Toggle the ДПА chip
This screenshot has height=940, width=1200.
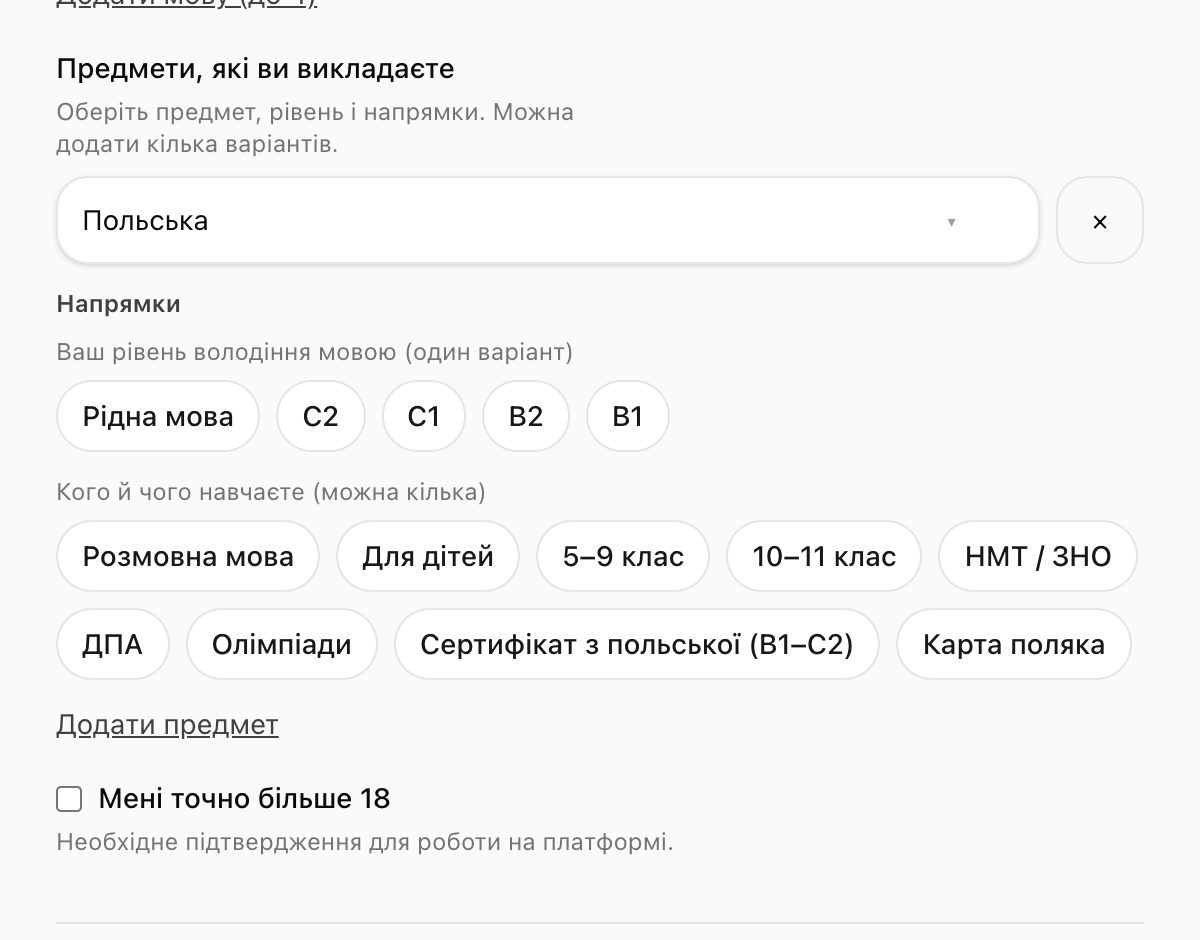pyautogui.click(x=113, y=644)
